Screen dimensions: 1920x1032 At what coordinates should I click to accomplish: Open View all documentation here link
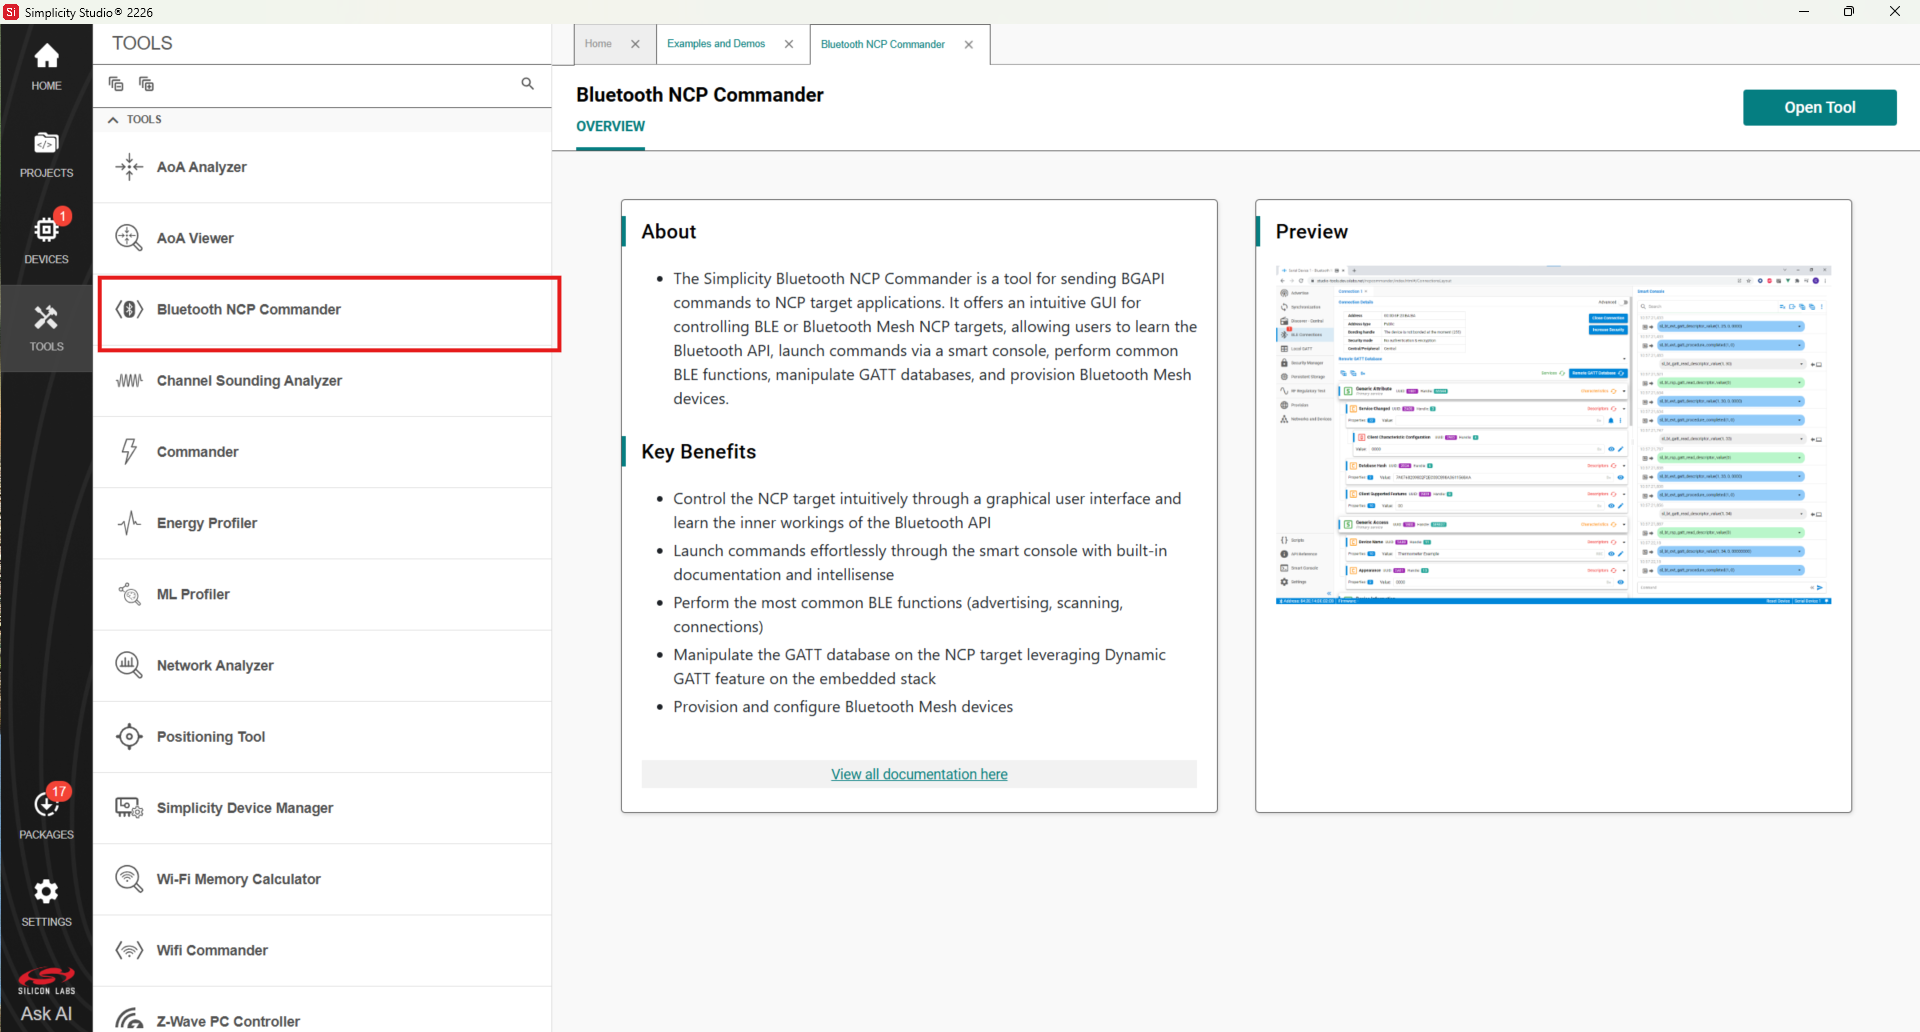click(x=919, y=774)
